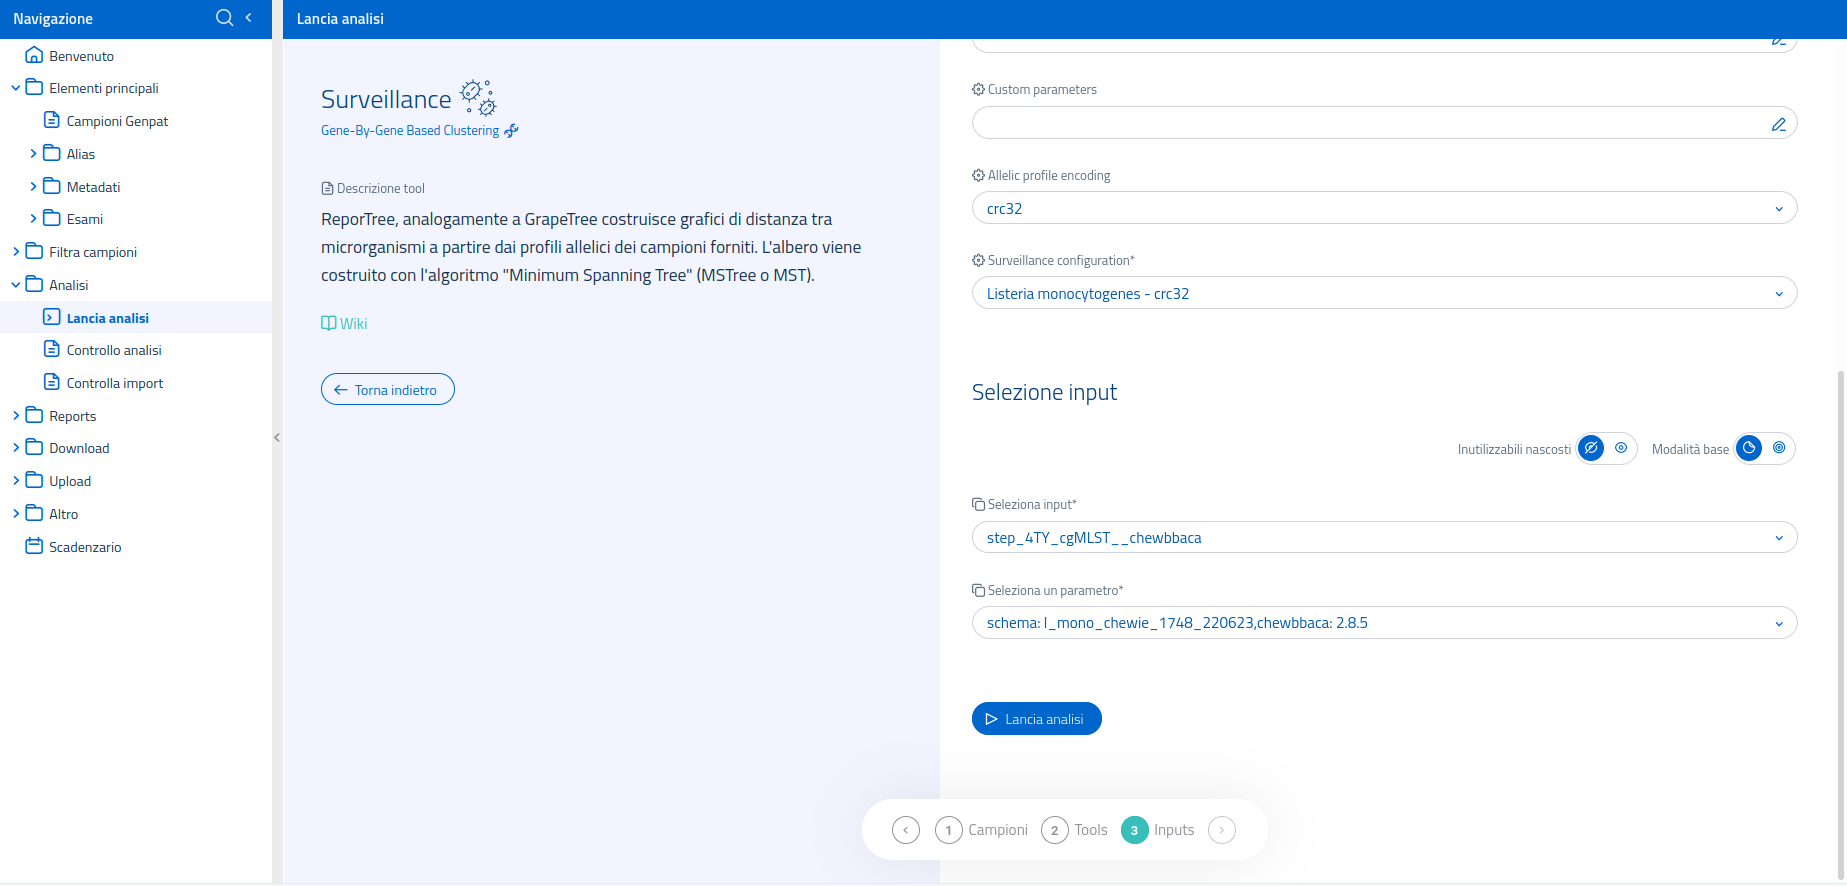Image resolution: width=1847 pixels, height=886 pixels.
Task: Open the Benvenuto home item
Action: click(x=80, y=56)
